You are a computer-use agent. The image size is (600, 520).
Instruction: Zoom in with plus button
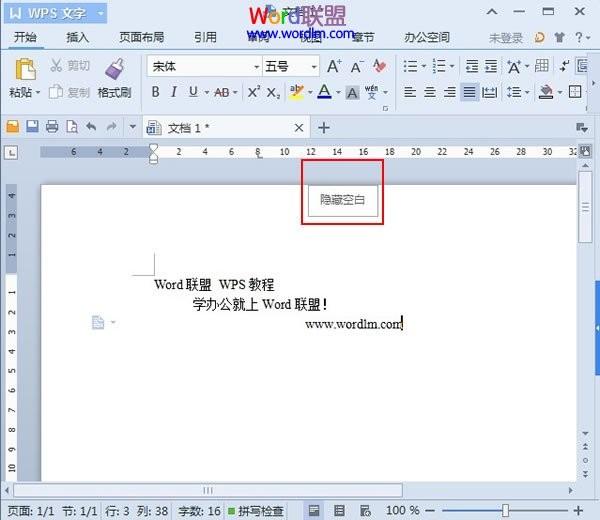[x=578, y=510]
